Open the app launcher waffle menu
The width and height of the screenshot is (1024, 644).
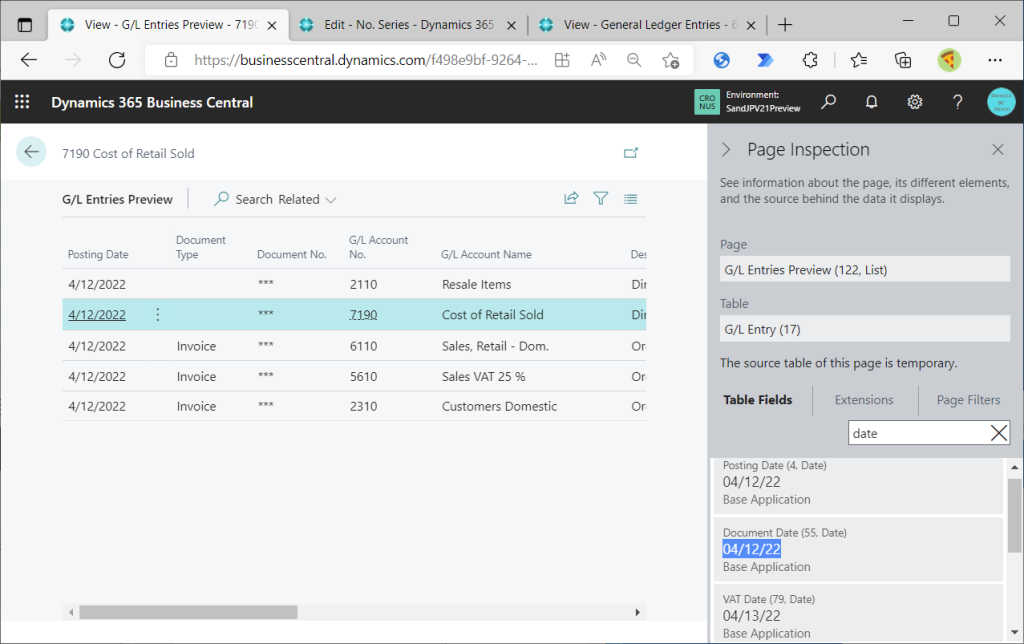click(22, 102)
